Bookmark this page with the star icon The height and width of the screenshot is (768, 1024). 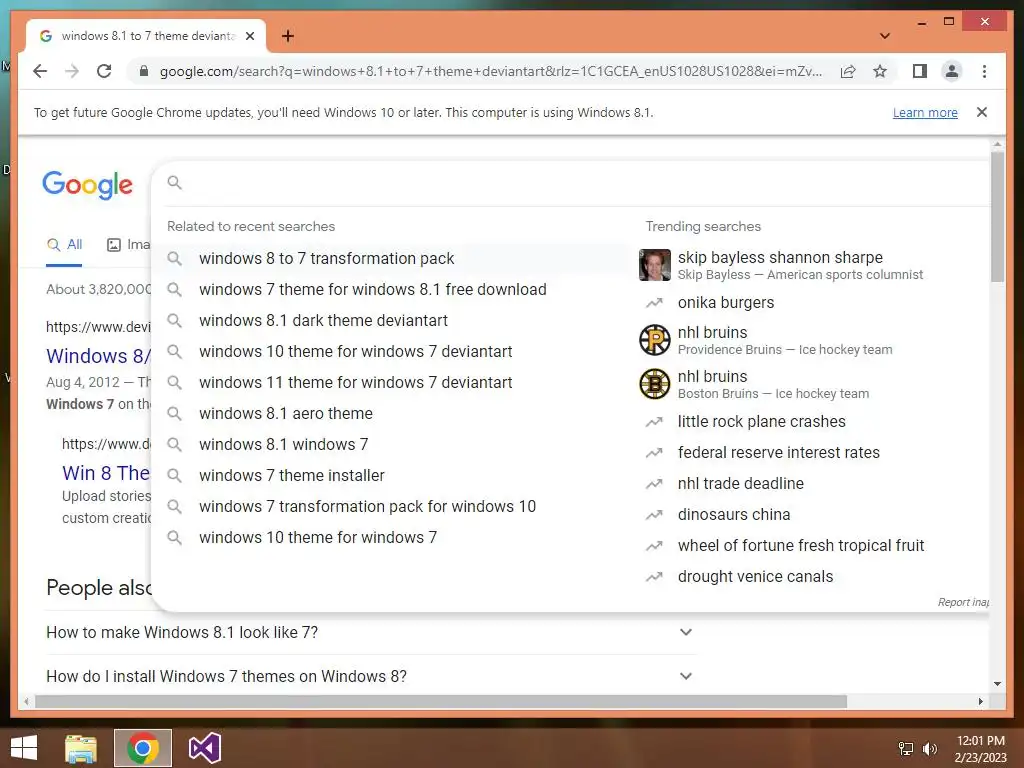click(x=880, y=71)
